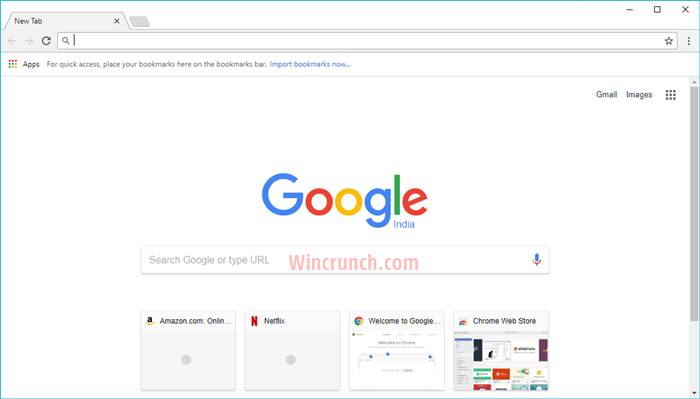Reload the page with the refresh icon
Viewport: 700px width, 399px height.
tap(46, 41)
